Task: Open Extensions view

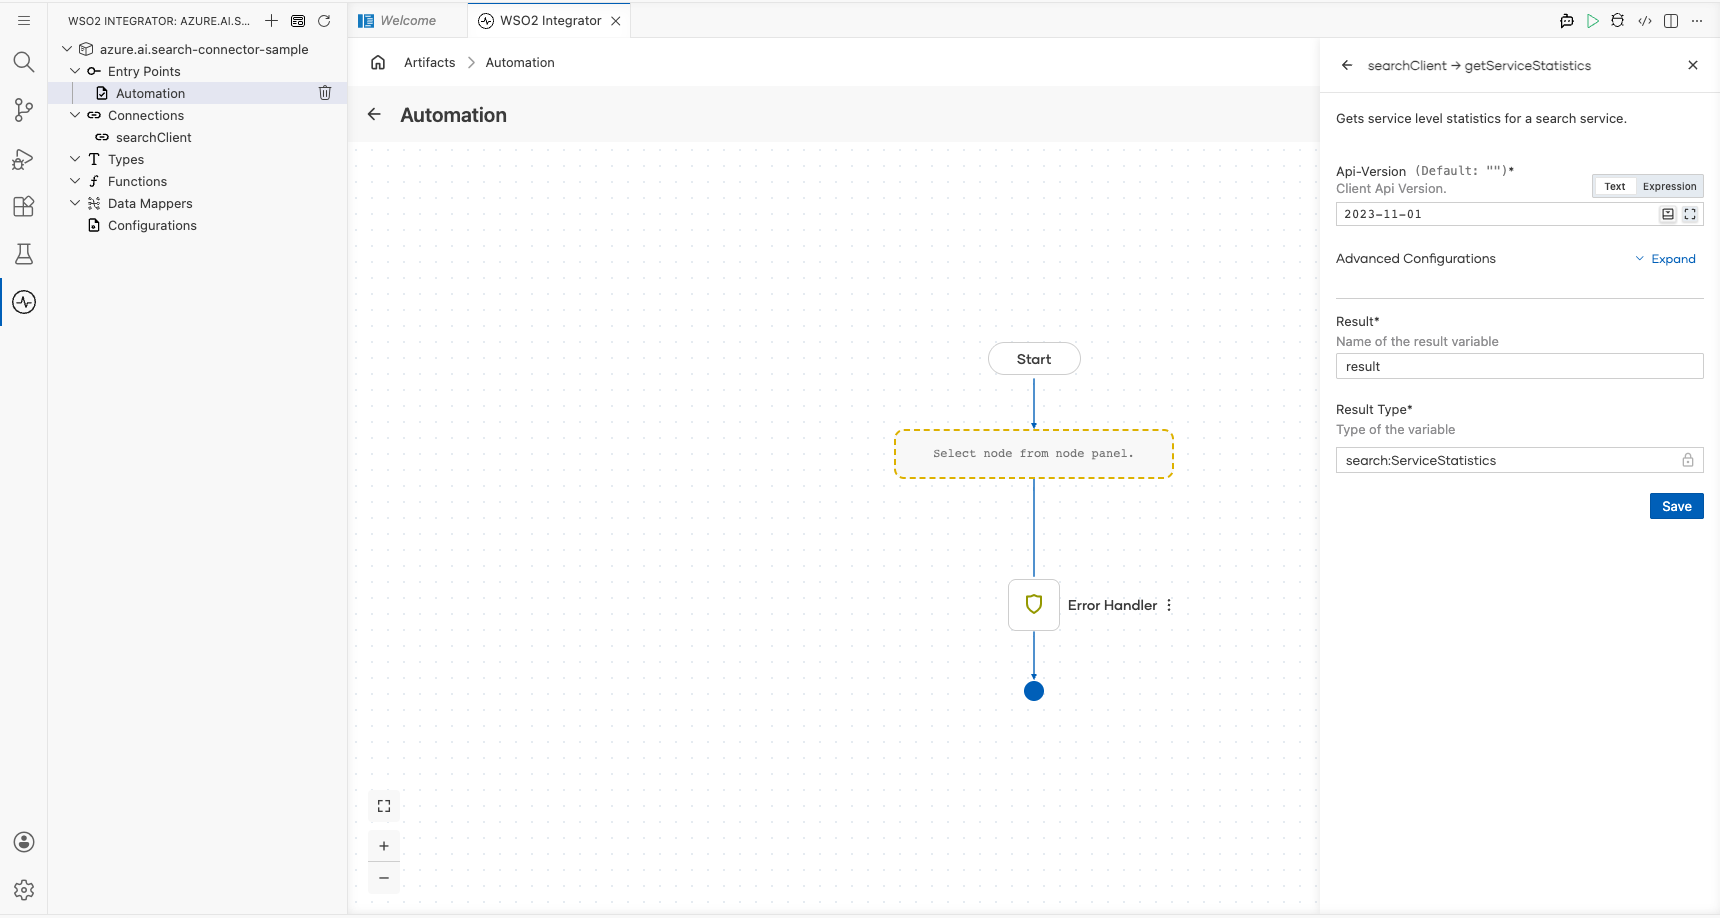Action: pos(24,206)
